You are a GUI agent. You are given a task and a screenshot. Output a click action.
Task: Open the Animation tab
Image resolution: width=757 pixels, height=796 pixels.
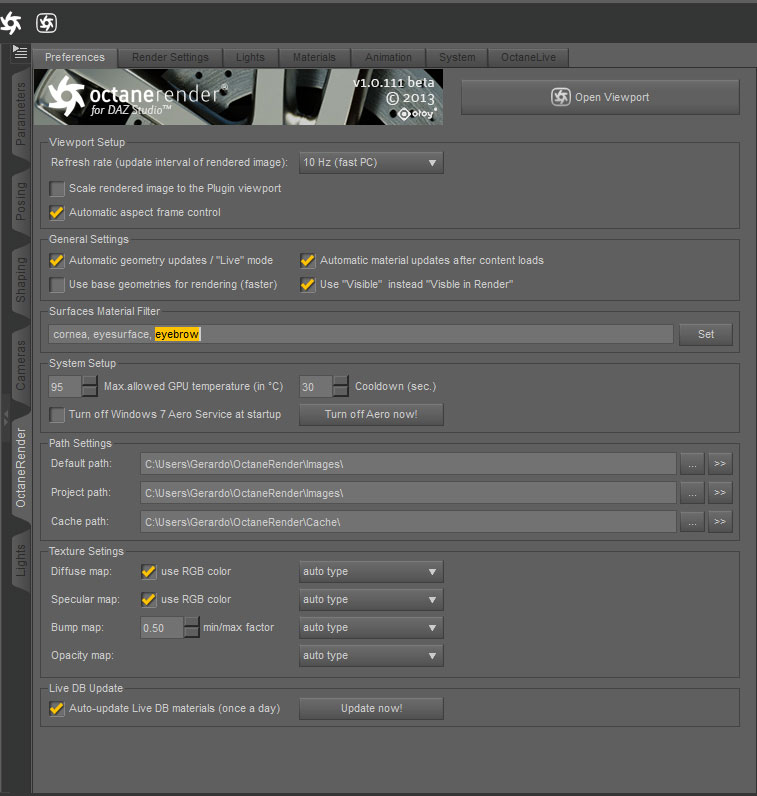[388, 57]
